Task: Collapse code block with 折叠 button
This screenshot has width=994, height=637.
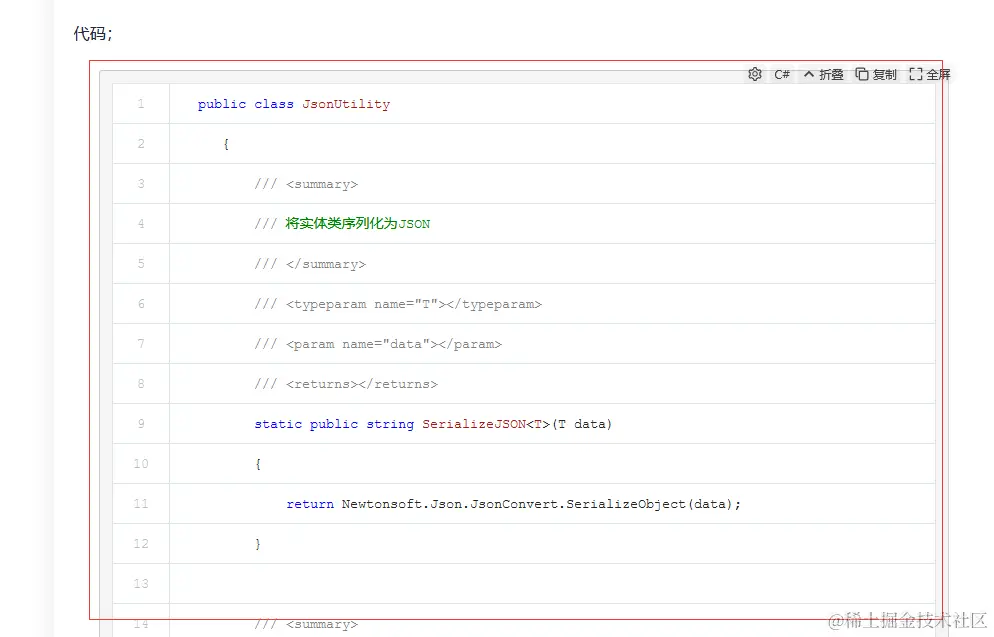Action: pyautogui.click(x=823, y=75)
